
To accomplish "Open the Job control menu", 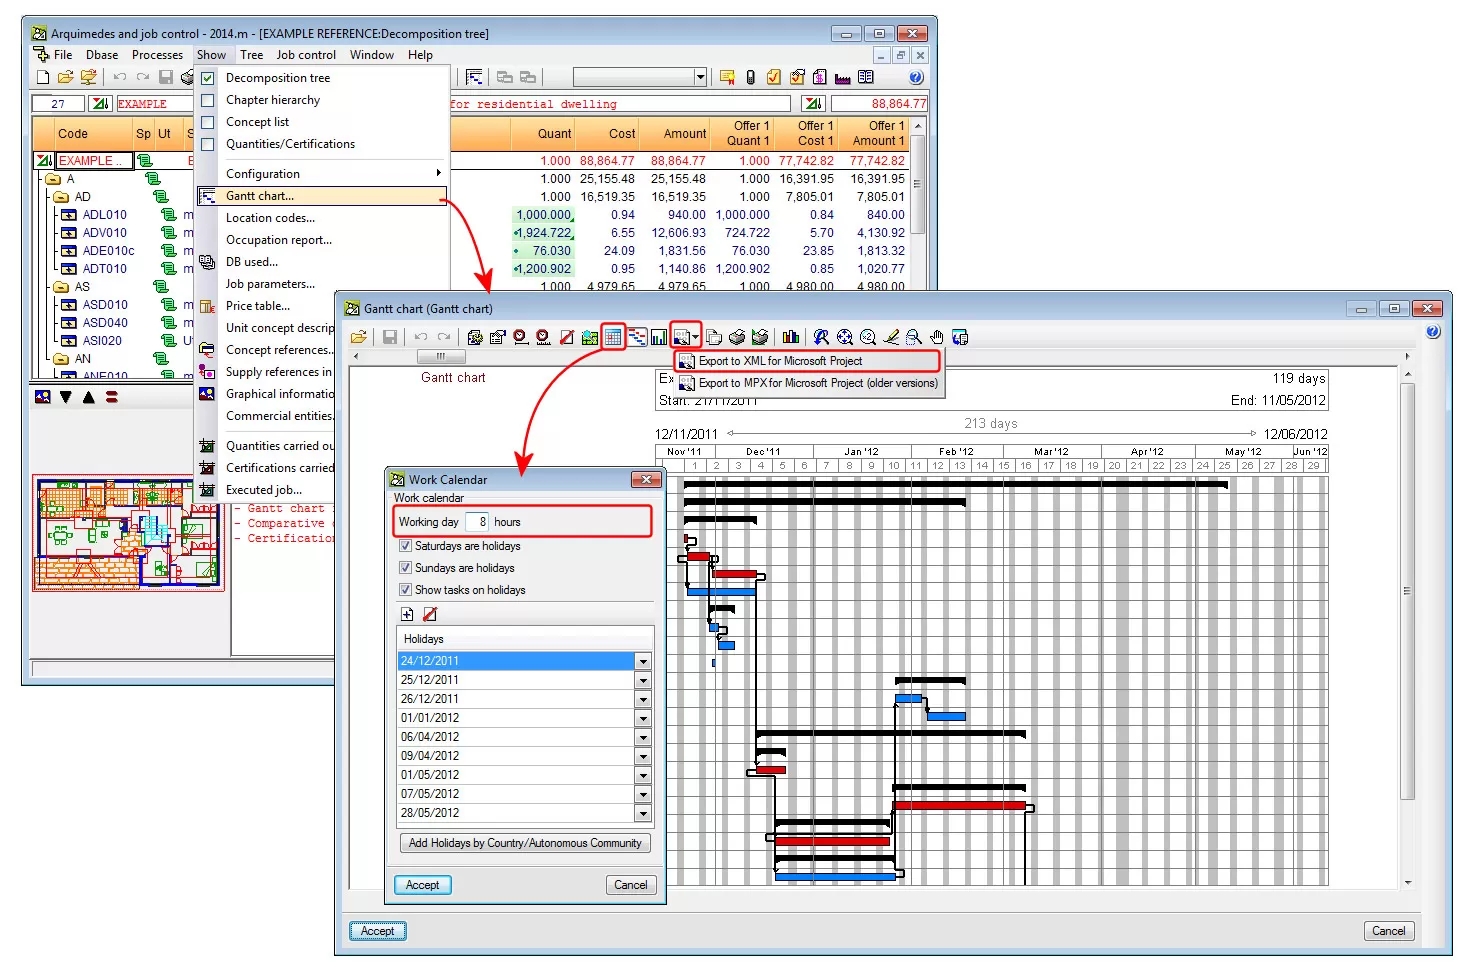I will pos(306,54).
